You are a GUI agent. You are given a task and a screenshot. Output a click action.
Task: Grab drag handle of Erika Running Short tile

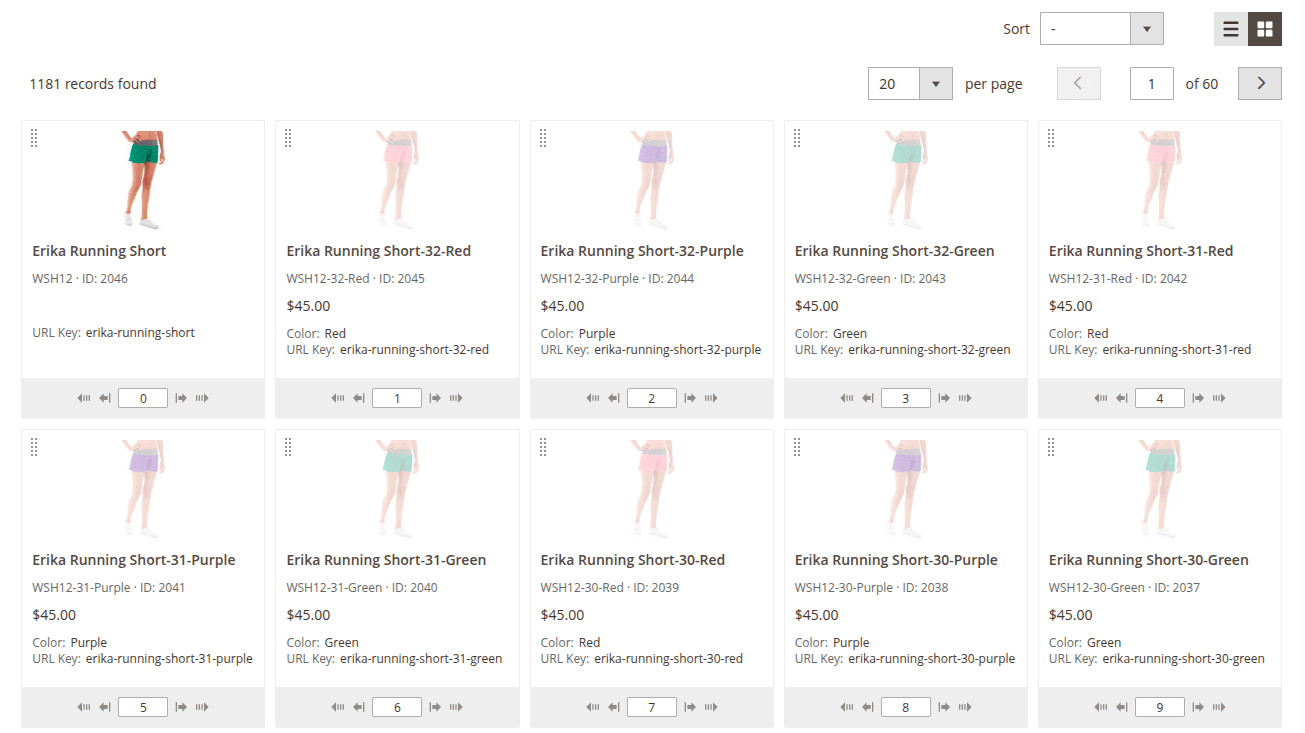pyautogui.click(x=34, y=138)
